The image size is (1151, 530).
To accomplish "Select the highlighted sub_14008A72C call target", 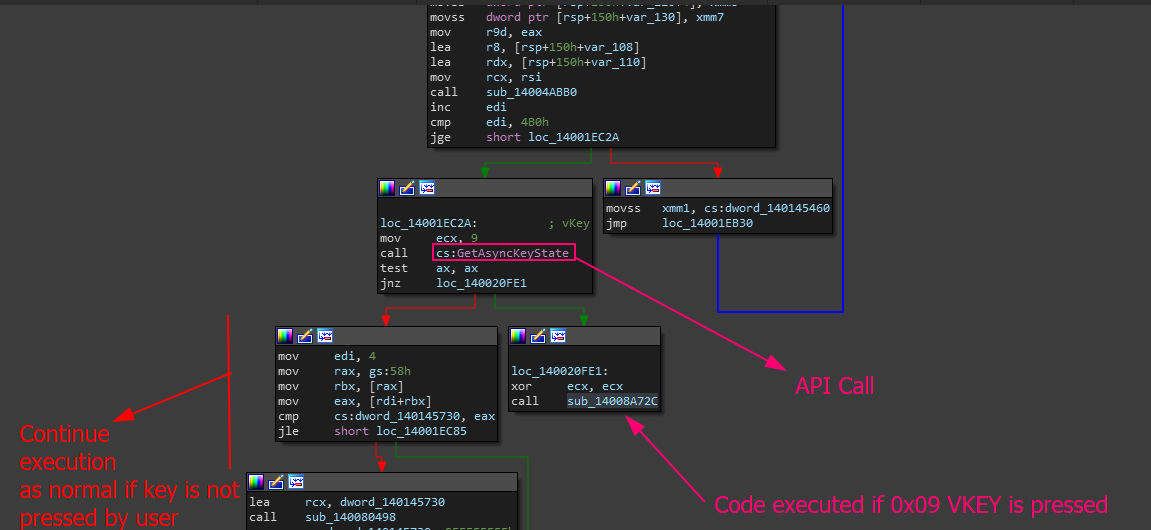I will click(613, 401).
